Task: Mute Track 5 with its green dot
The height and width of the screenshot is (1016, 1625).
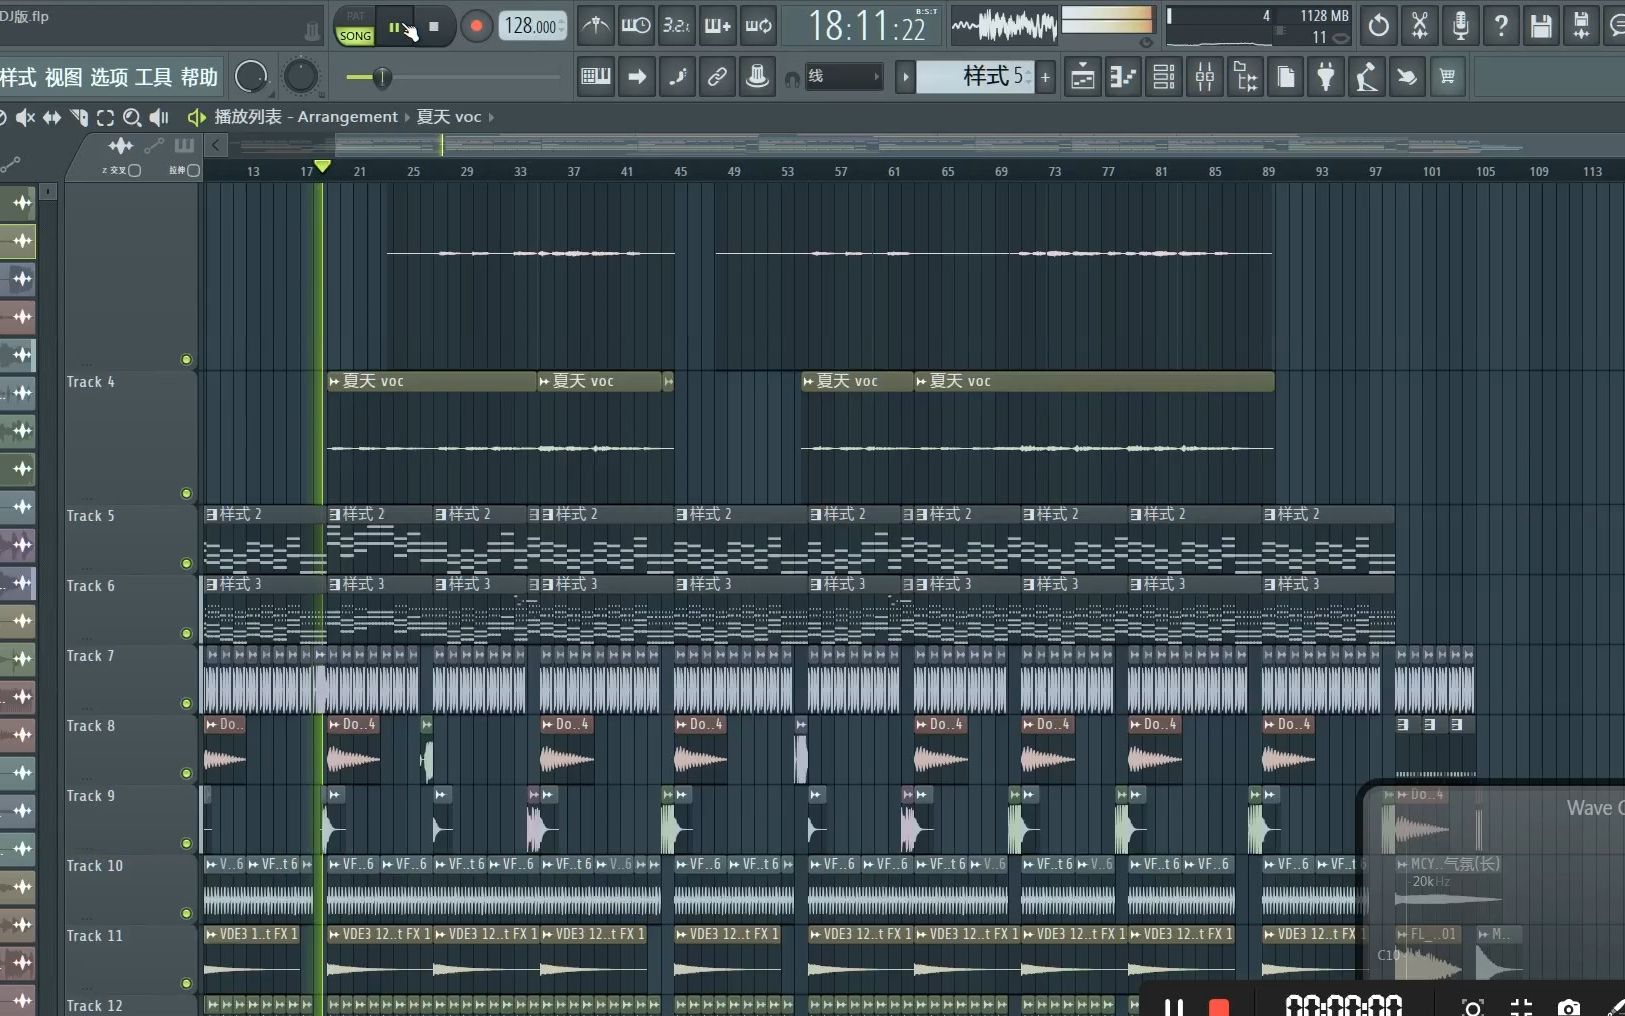Action: (x=186, y=563)
